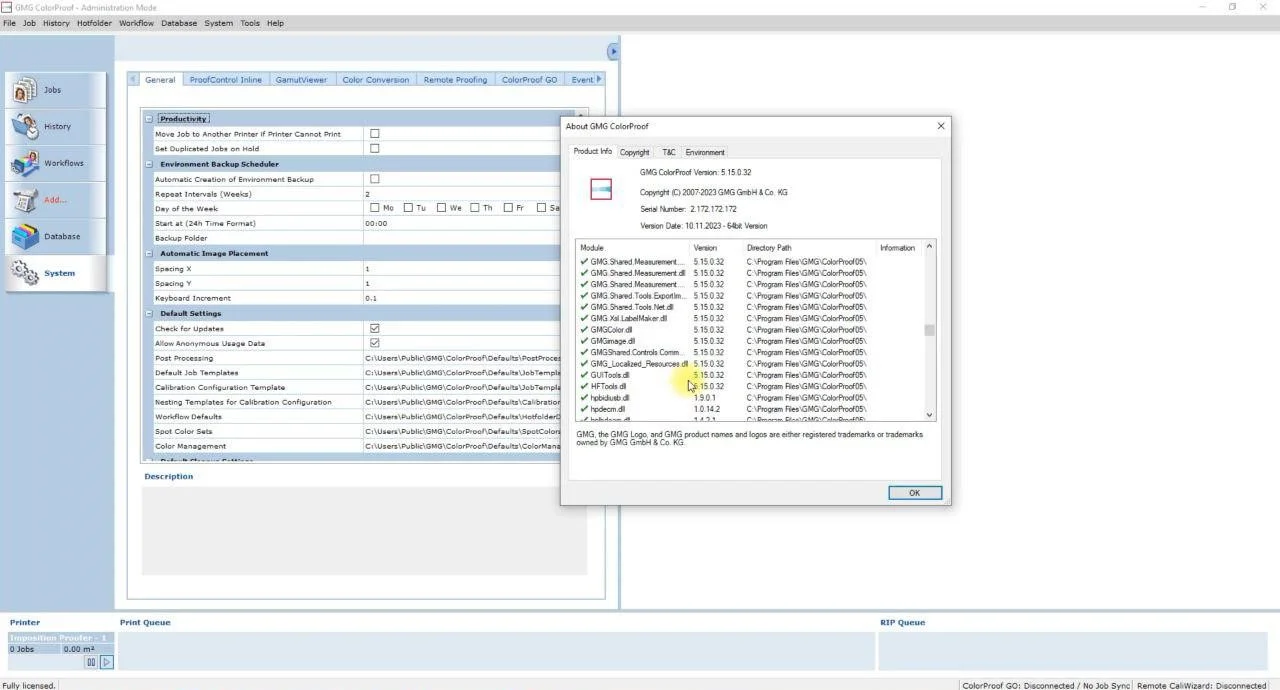Tick the Fr day checkbox
Image resolution: width=1280 pixels, height=690 pixels.
click(x=508, y=208)
